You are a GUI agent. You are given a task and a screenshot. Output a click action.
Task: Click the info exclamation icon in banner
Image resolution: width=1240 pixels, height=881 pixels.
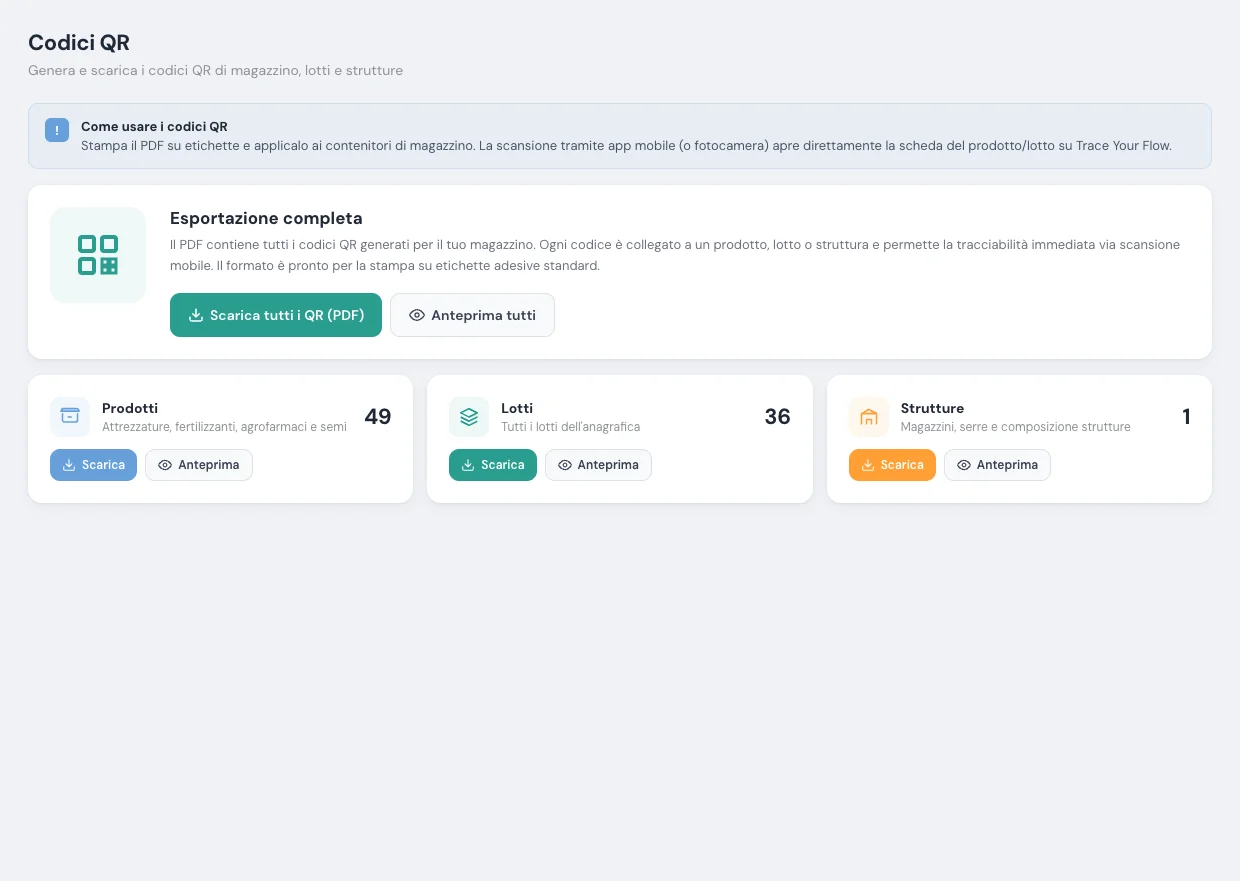point(57,130)
